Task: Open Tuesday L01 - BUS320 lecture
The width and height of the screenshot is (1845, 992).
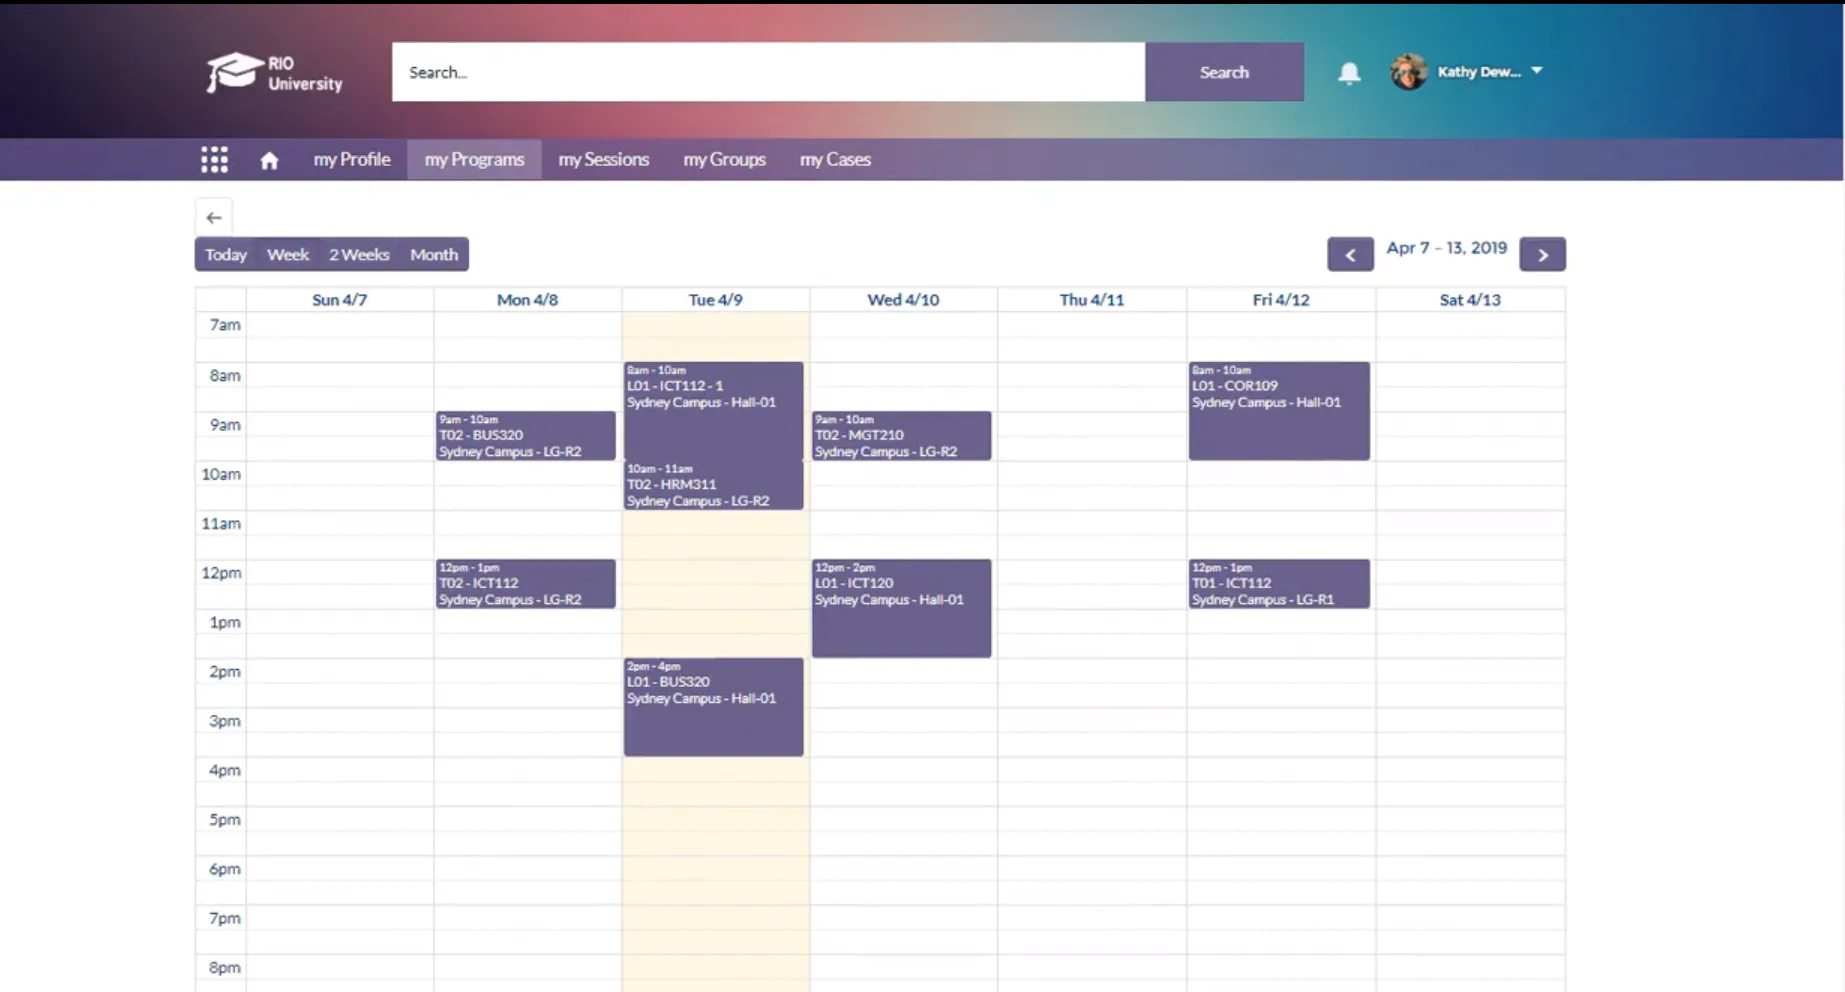Action: pyautogui.click(x=713, y=707)
